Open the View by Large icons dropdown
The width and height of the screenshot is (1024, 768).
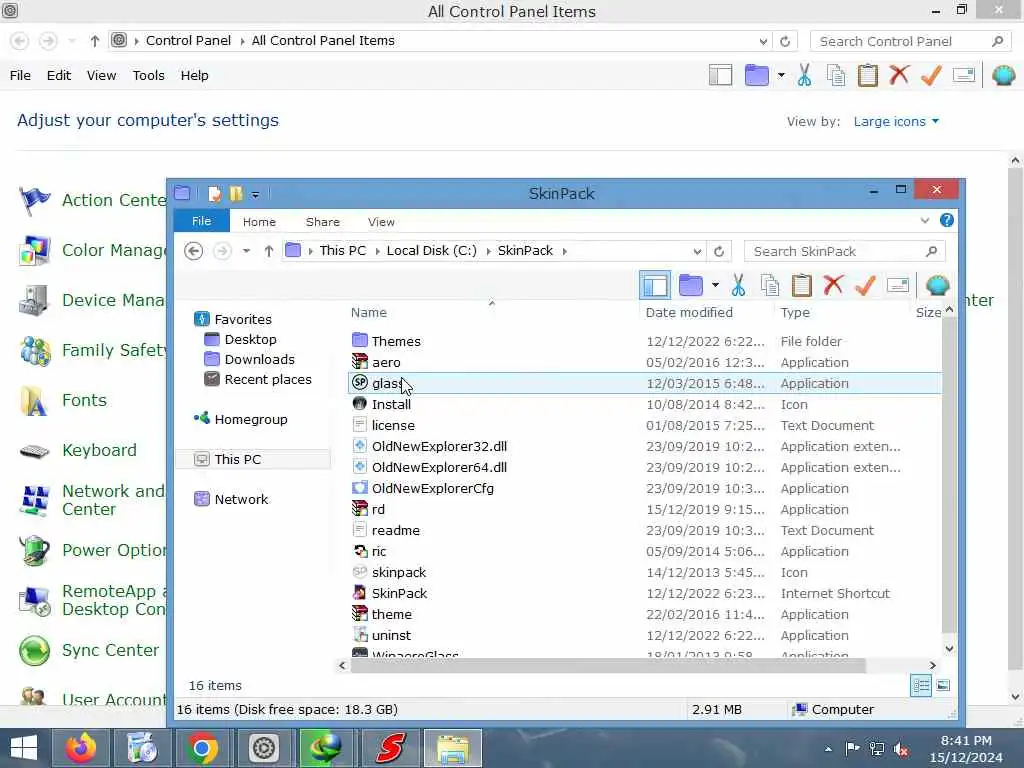tap(896, 121)
